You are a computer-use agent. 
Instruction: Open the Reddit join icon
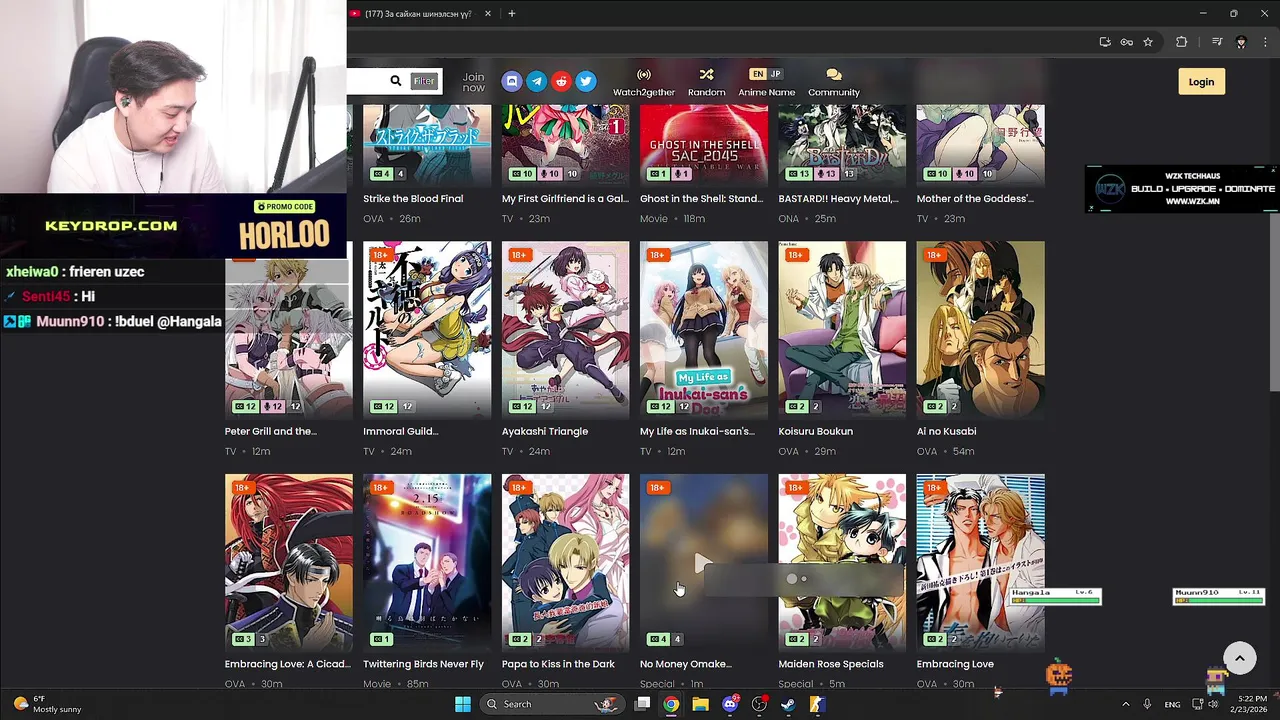(x=561, y=82)
